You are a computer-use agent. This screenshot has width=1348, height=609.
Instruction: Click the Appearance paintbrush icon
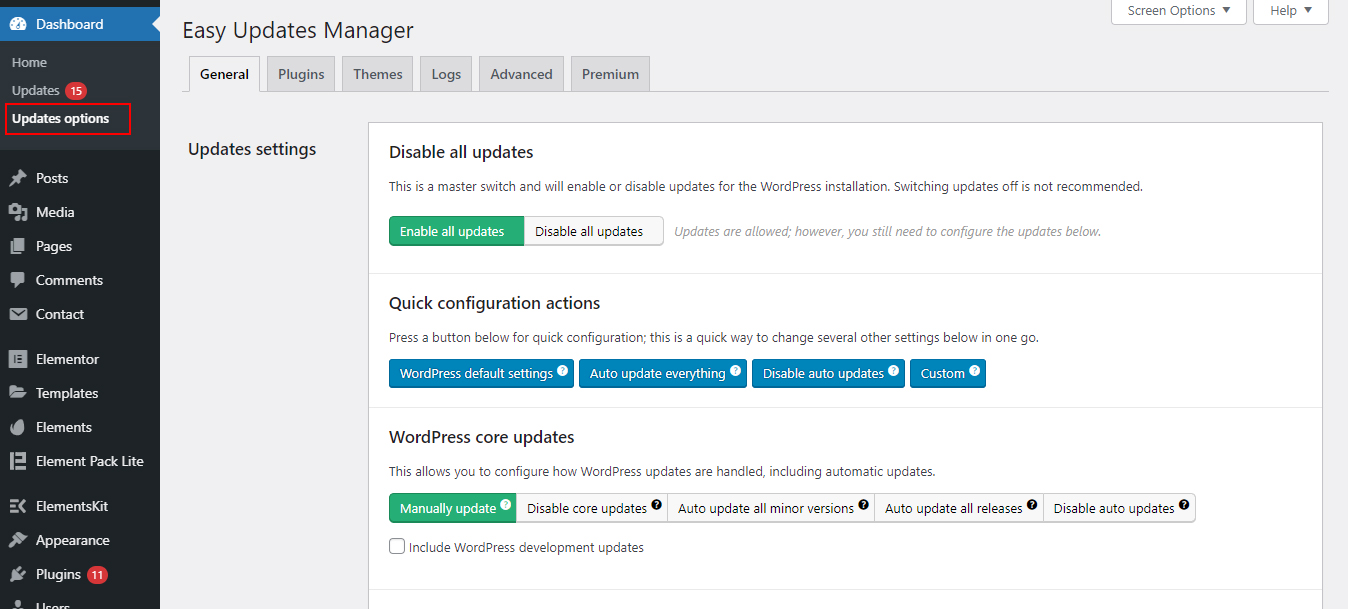tap(18, 540)
